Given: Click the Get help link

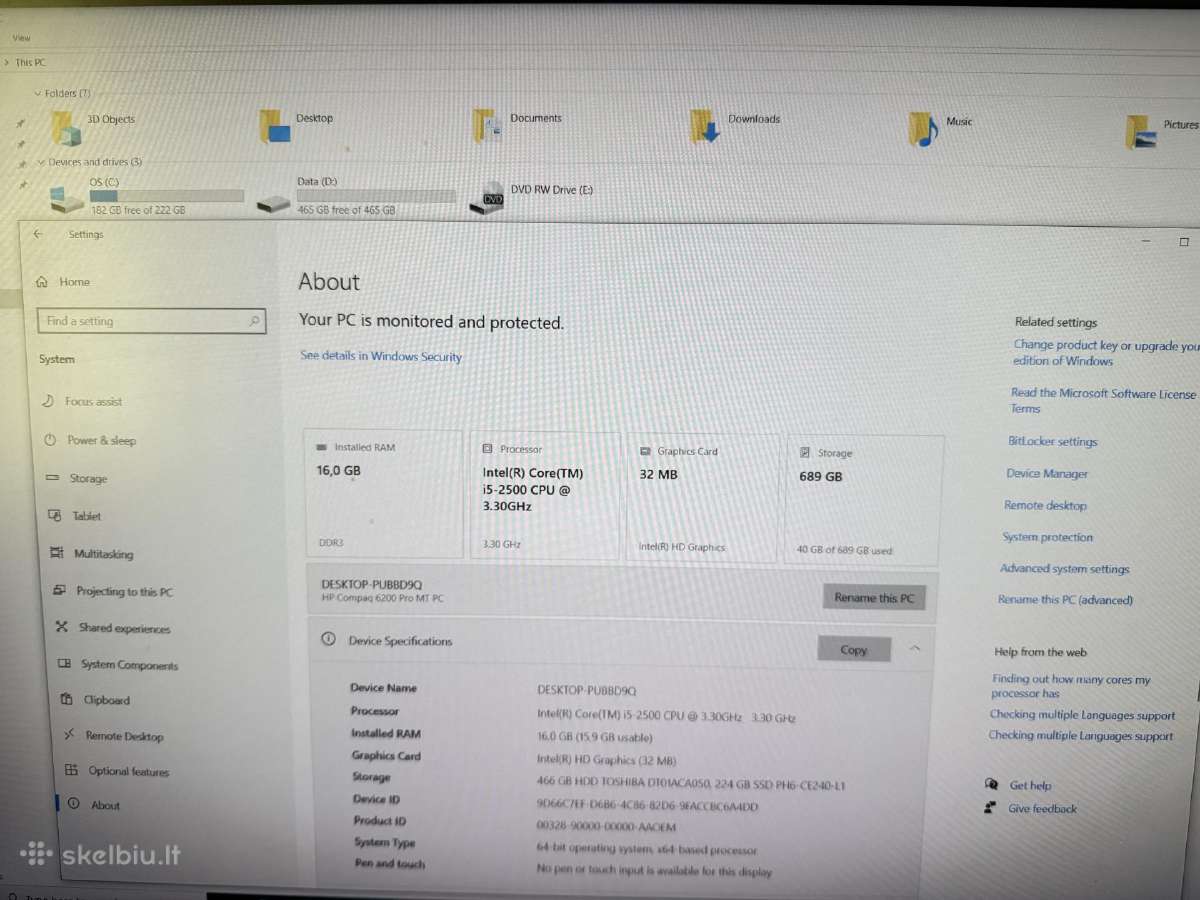Looking at the screenshot, I should pos(1030,786).
